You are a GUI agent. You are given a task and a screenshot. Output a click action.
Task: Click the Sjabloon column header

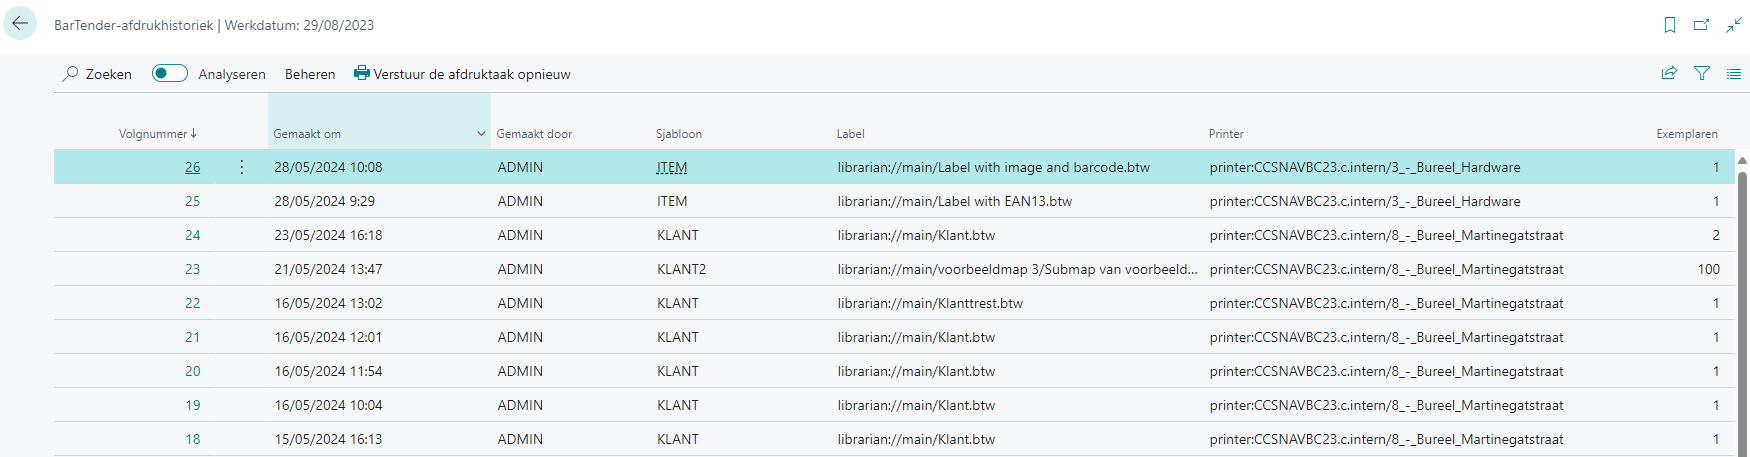(x=679, y=134)
